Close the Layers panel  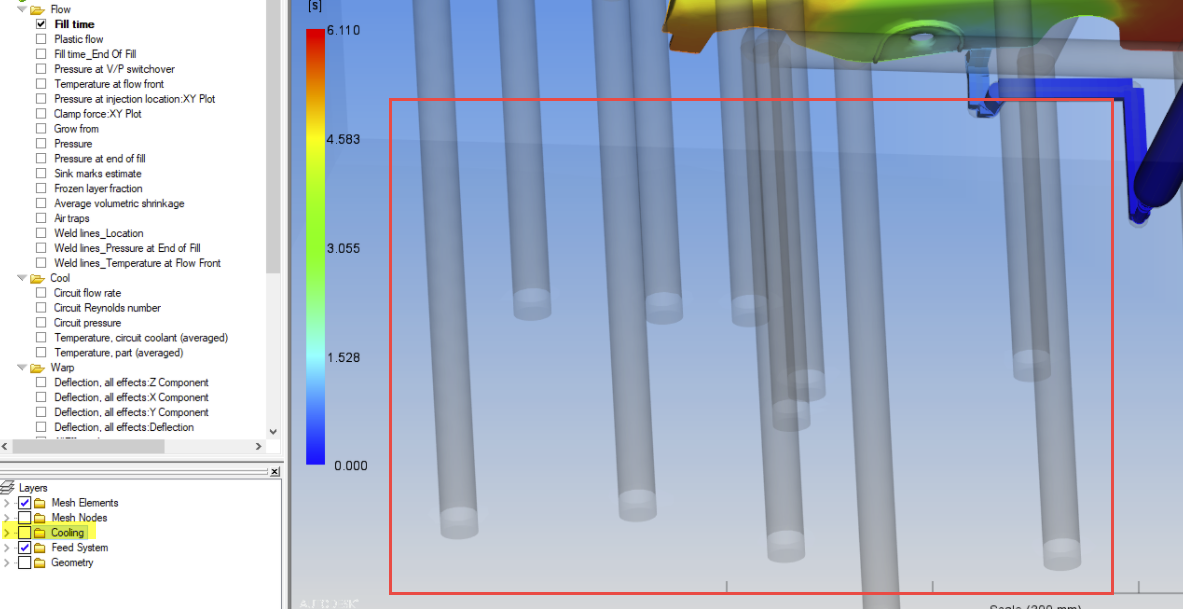pos(274,471)
